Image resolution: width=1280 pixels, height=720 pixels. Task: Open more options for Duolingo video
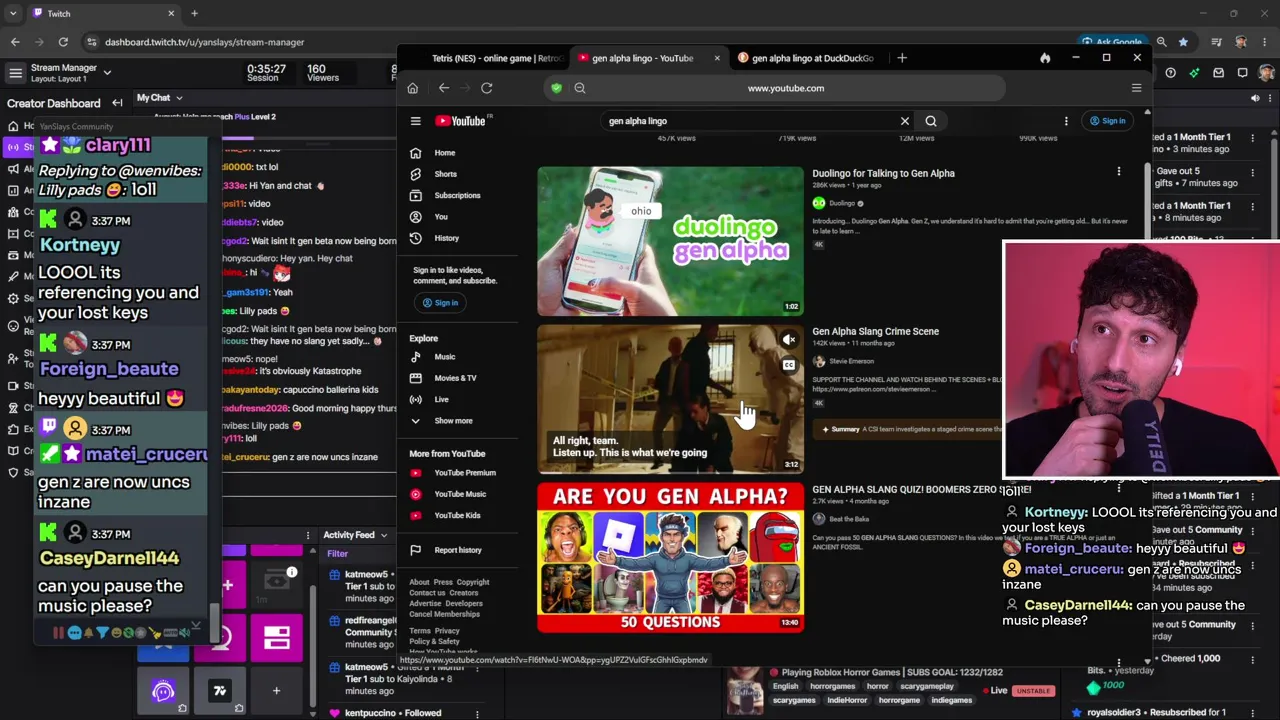point(1118,172)
